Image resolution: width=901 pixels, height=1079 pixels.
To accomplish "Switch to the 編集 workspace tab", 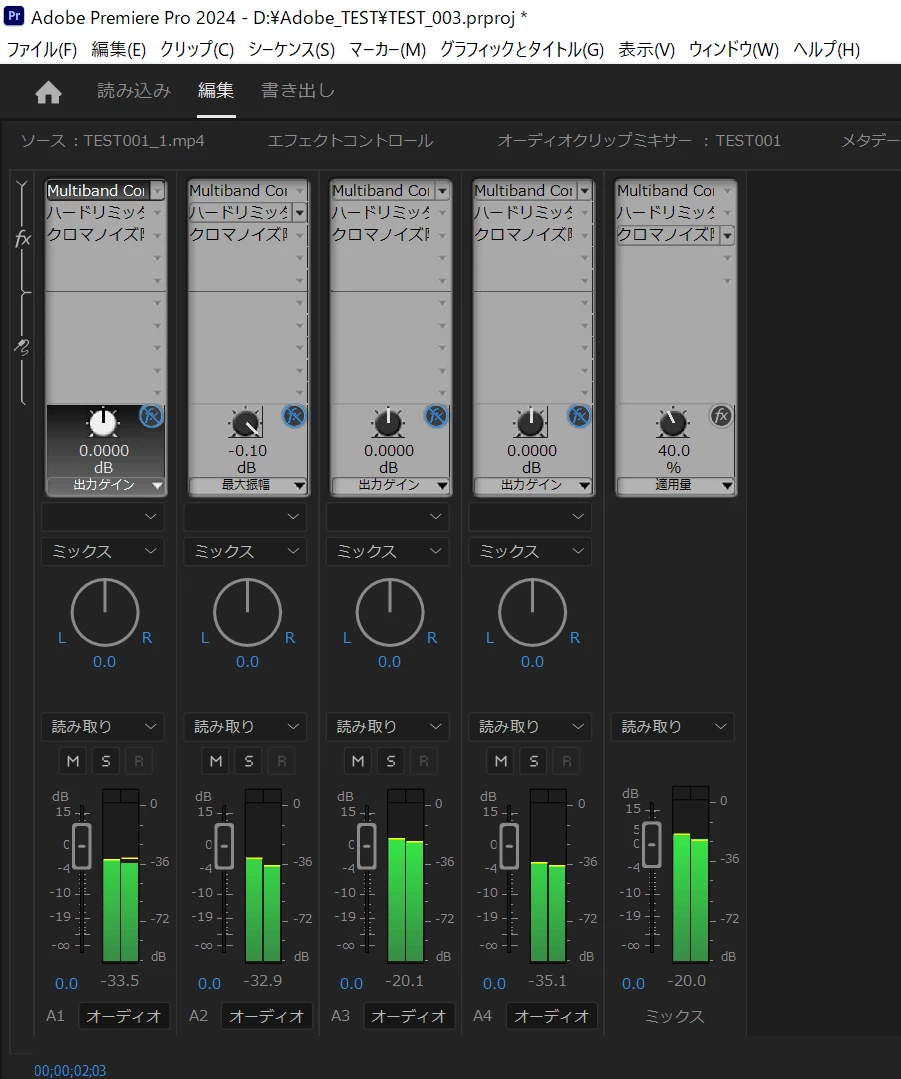I will point(216,91).
